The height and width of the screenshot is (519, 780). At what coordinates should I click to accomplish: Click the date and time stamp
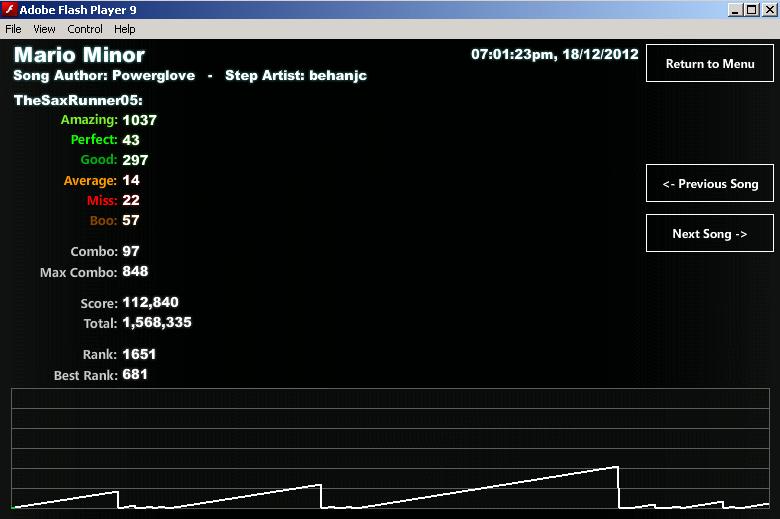[x=555, y=54]
